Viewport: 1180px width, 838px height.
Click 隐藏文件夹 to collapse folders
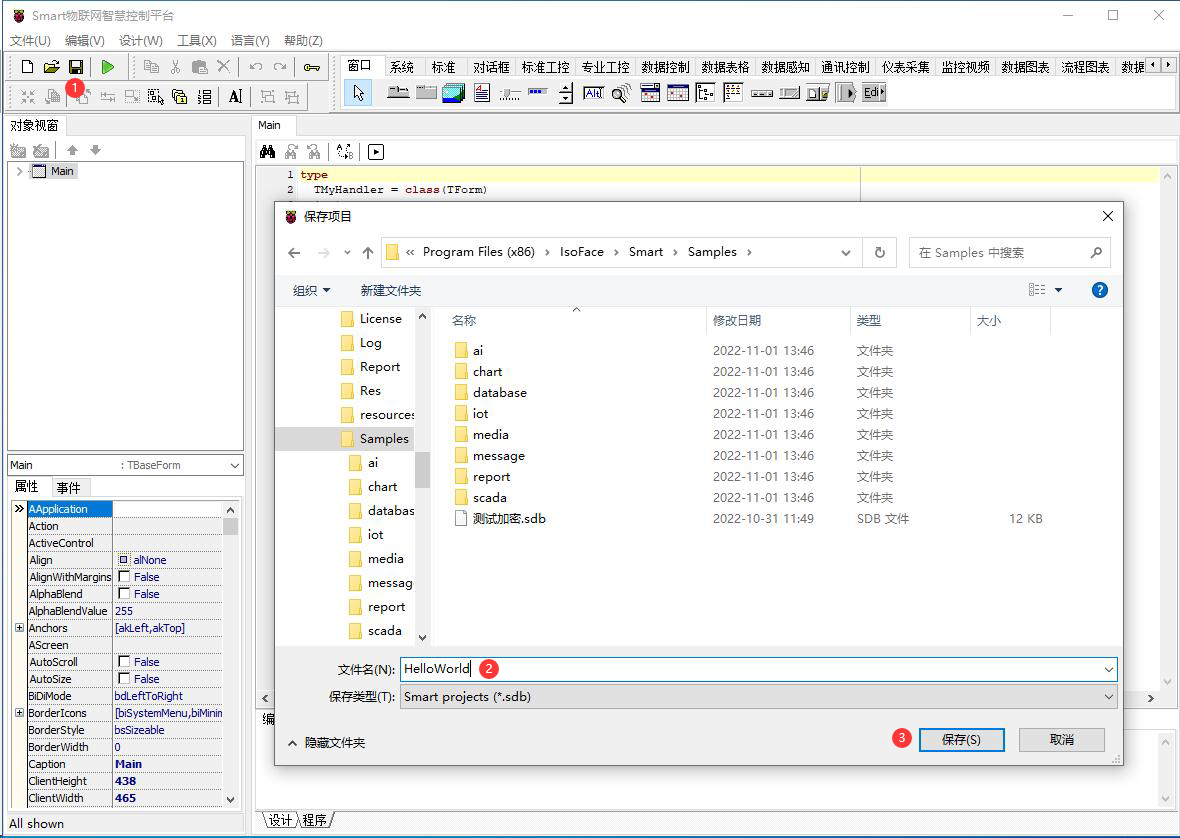click(327, 743)
